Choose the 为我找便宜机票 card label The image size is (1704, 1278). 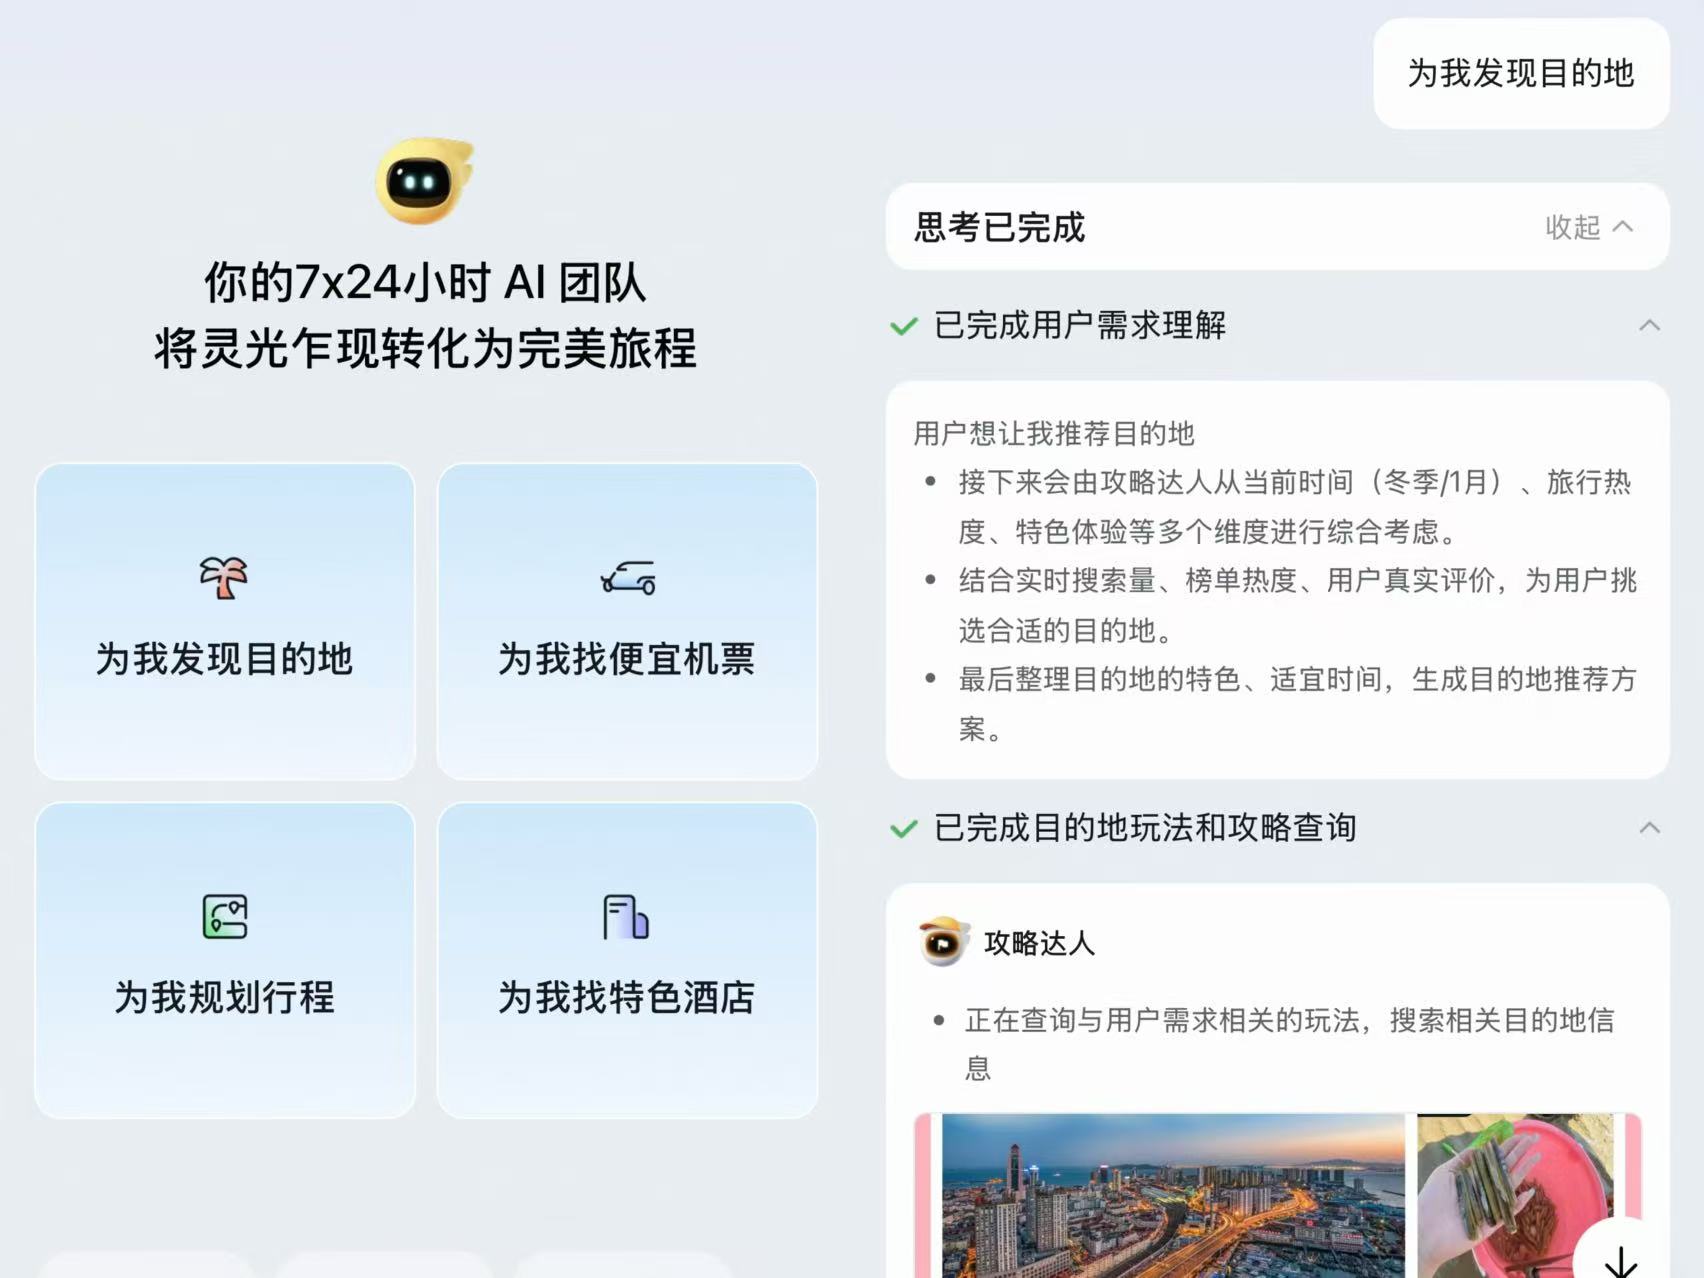click(x=626, y=659)
